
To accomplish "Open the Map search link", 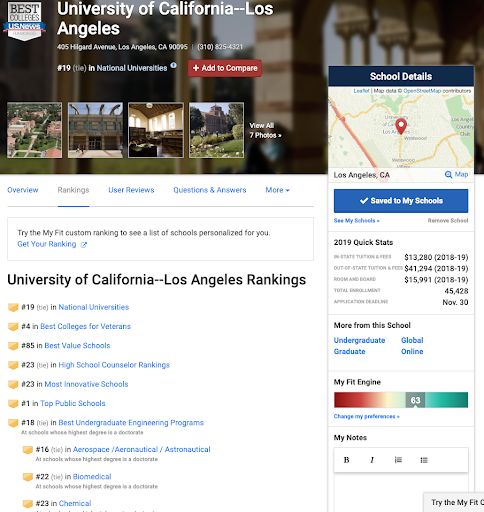I will tap(457, 174).
